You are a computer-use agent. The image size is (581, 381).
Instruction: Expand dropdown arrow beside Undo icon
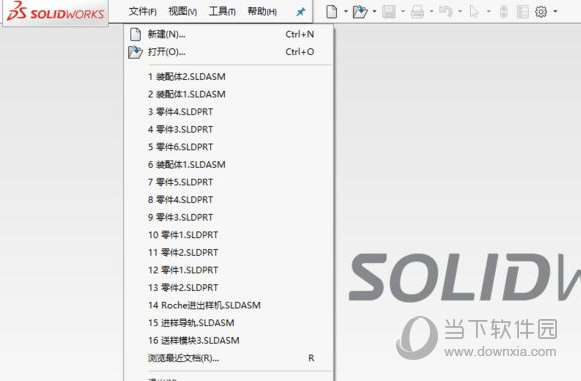[460, 11]
